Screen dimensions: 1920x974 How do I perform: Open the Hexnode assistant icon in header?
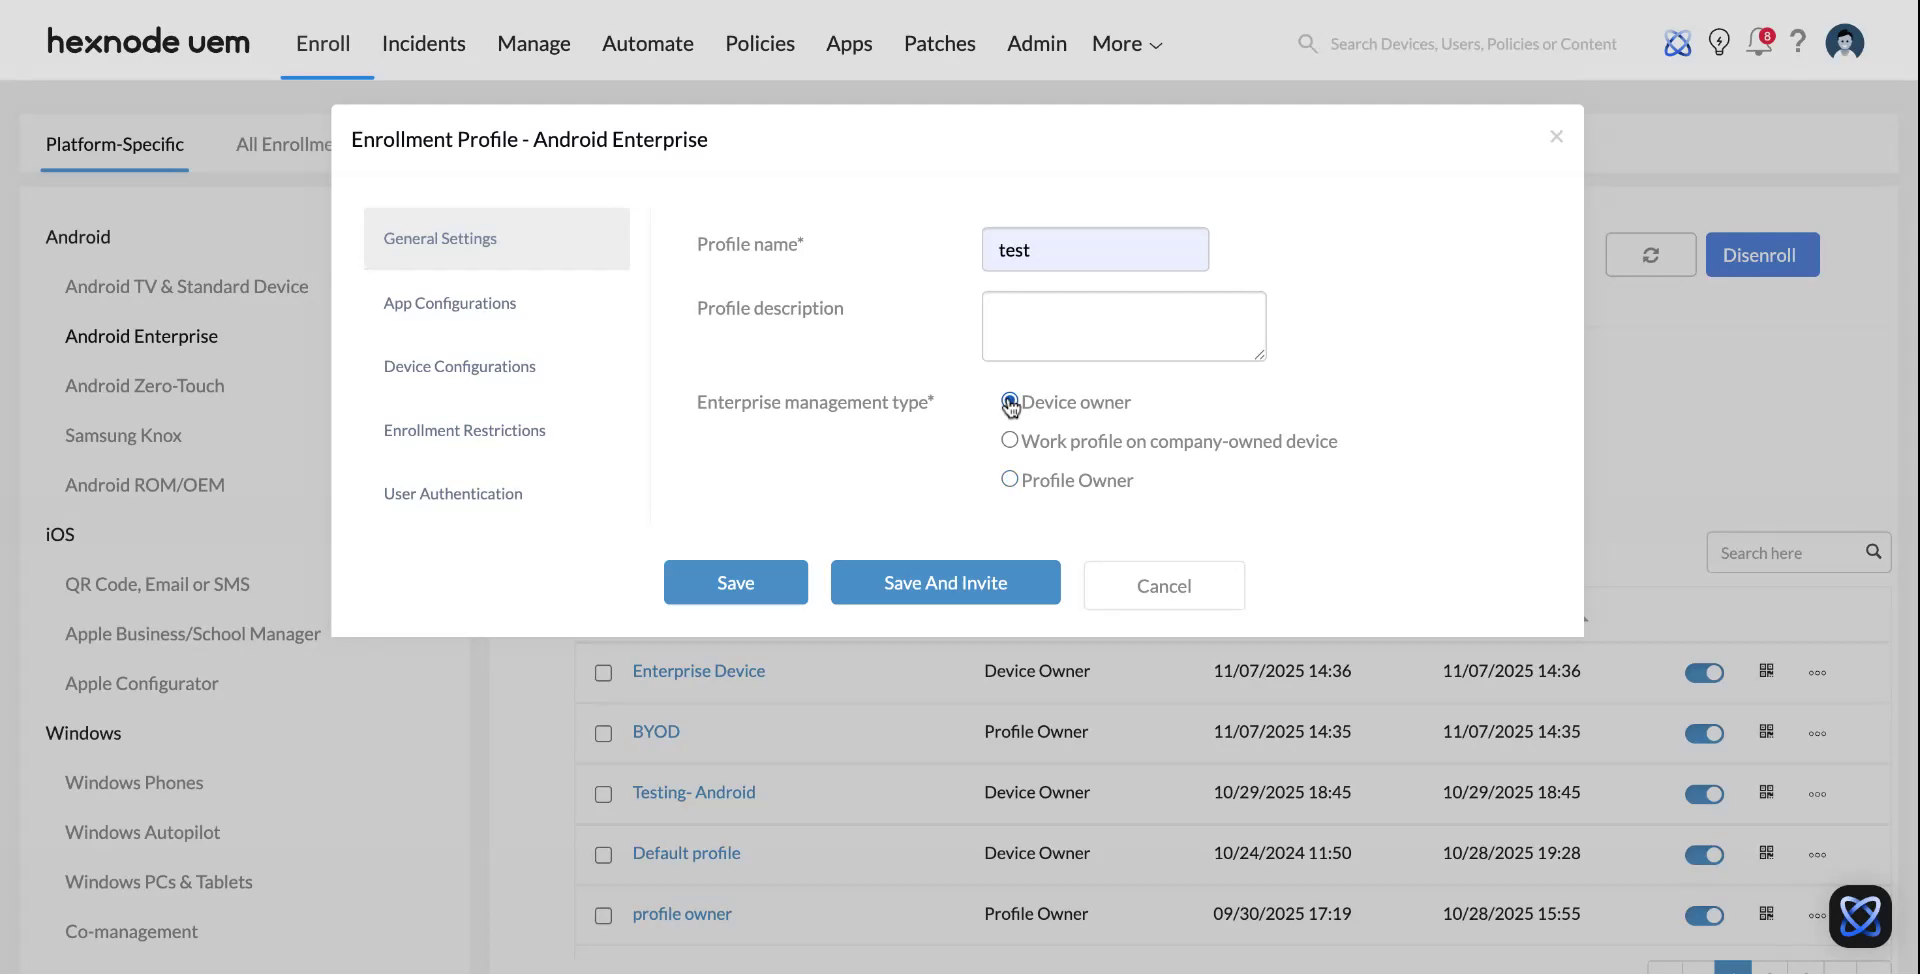1678,43
